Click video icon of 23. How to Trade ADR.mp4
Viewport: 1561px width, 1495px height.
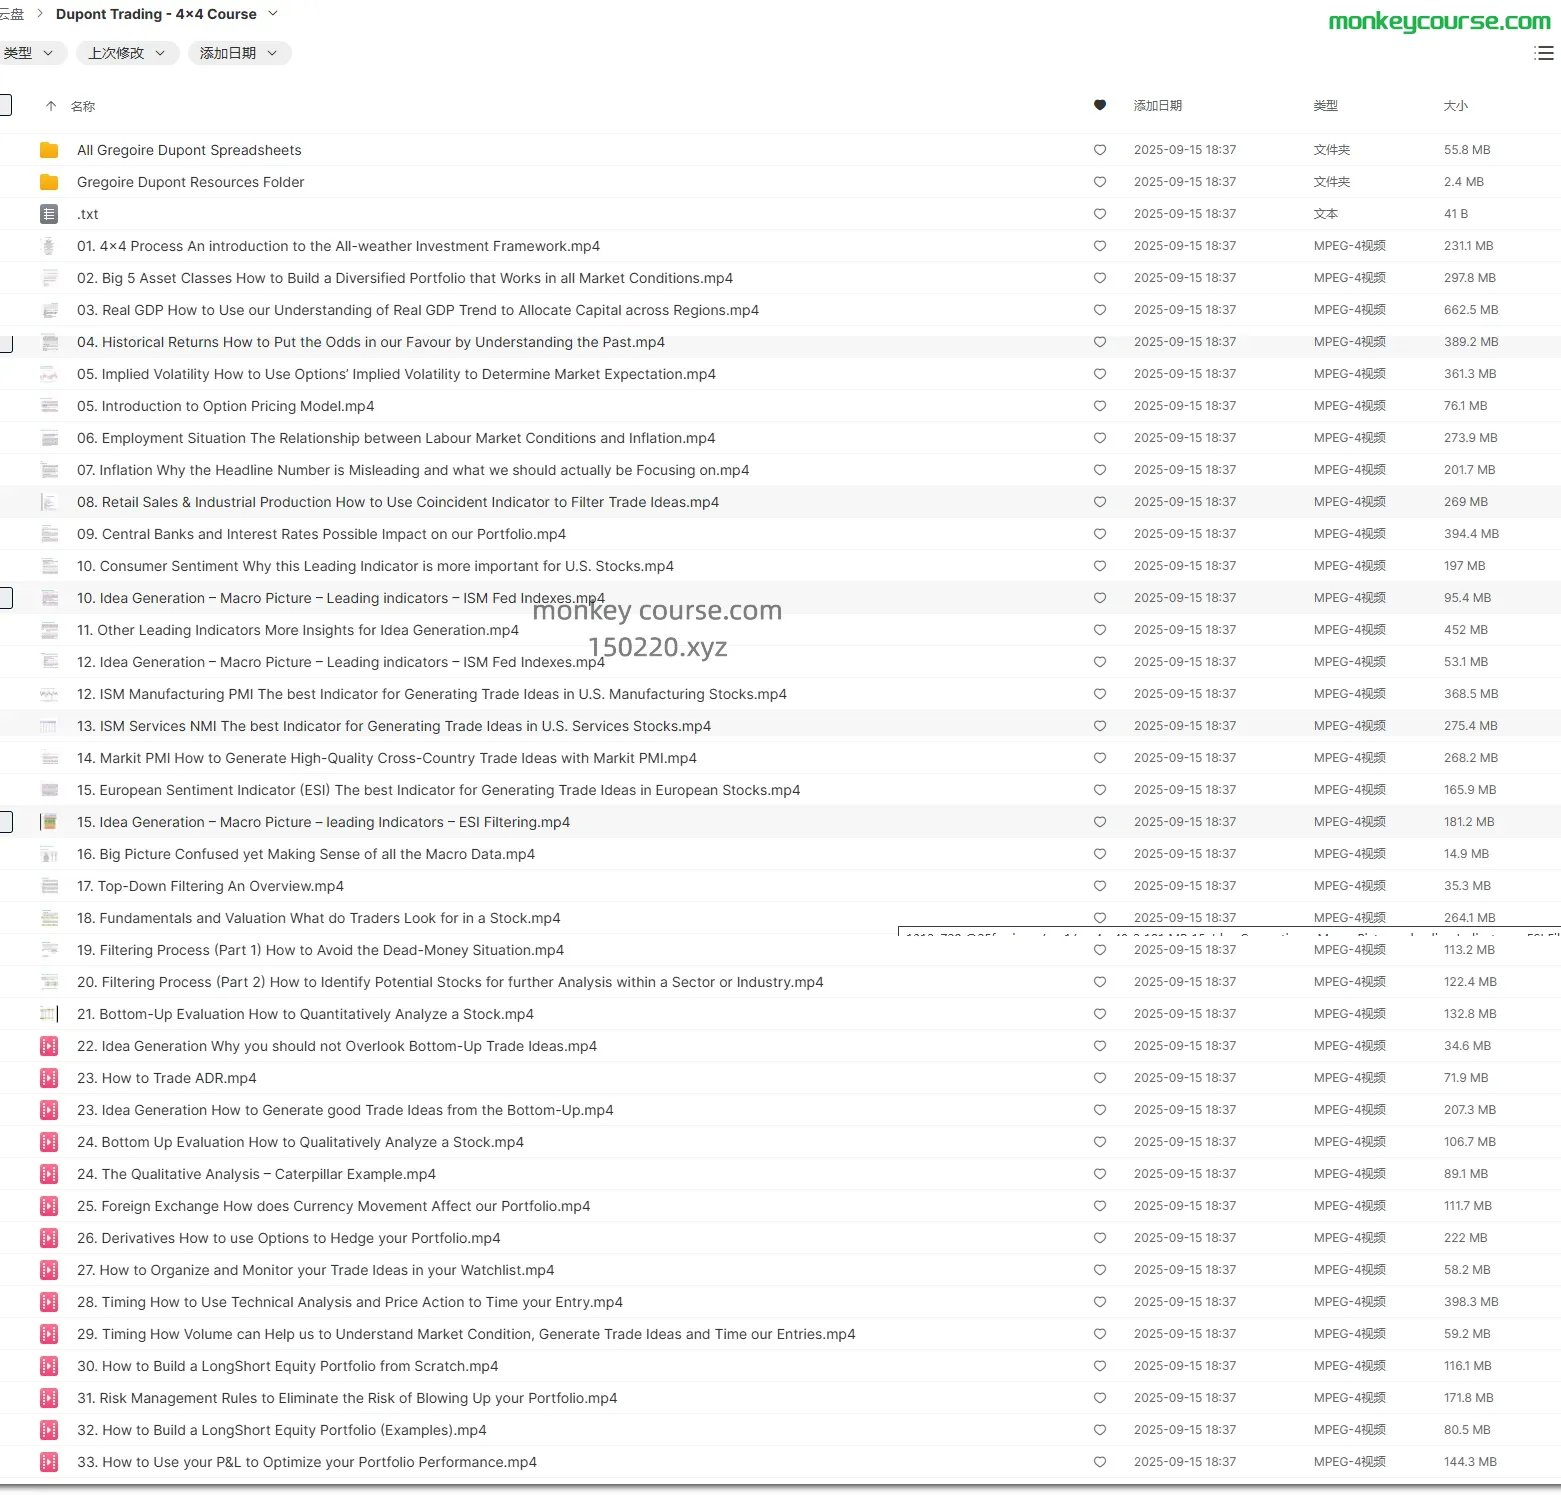49,1078
